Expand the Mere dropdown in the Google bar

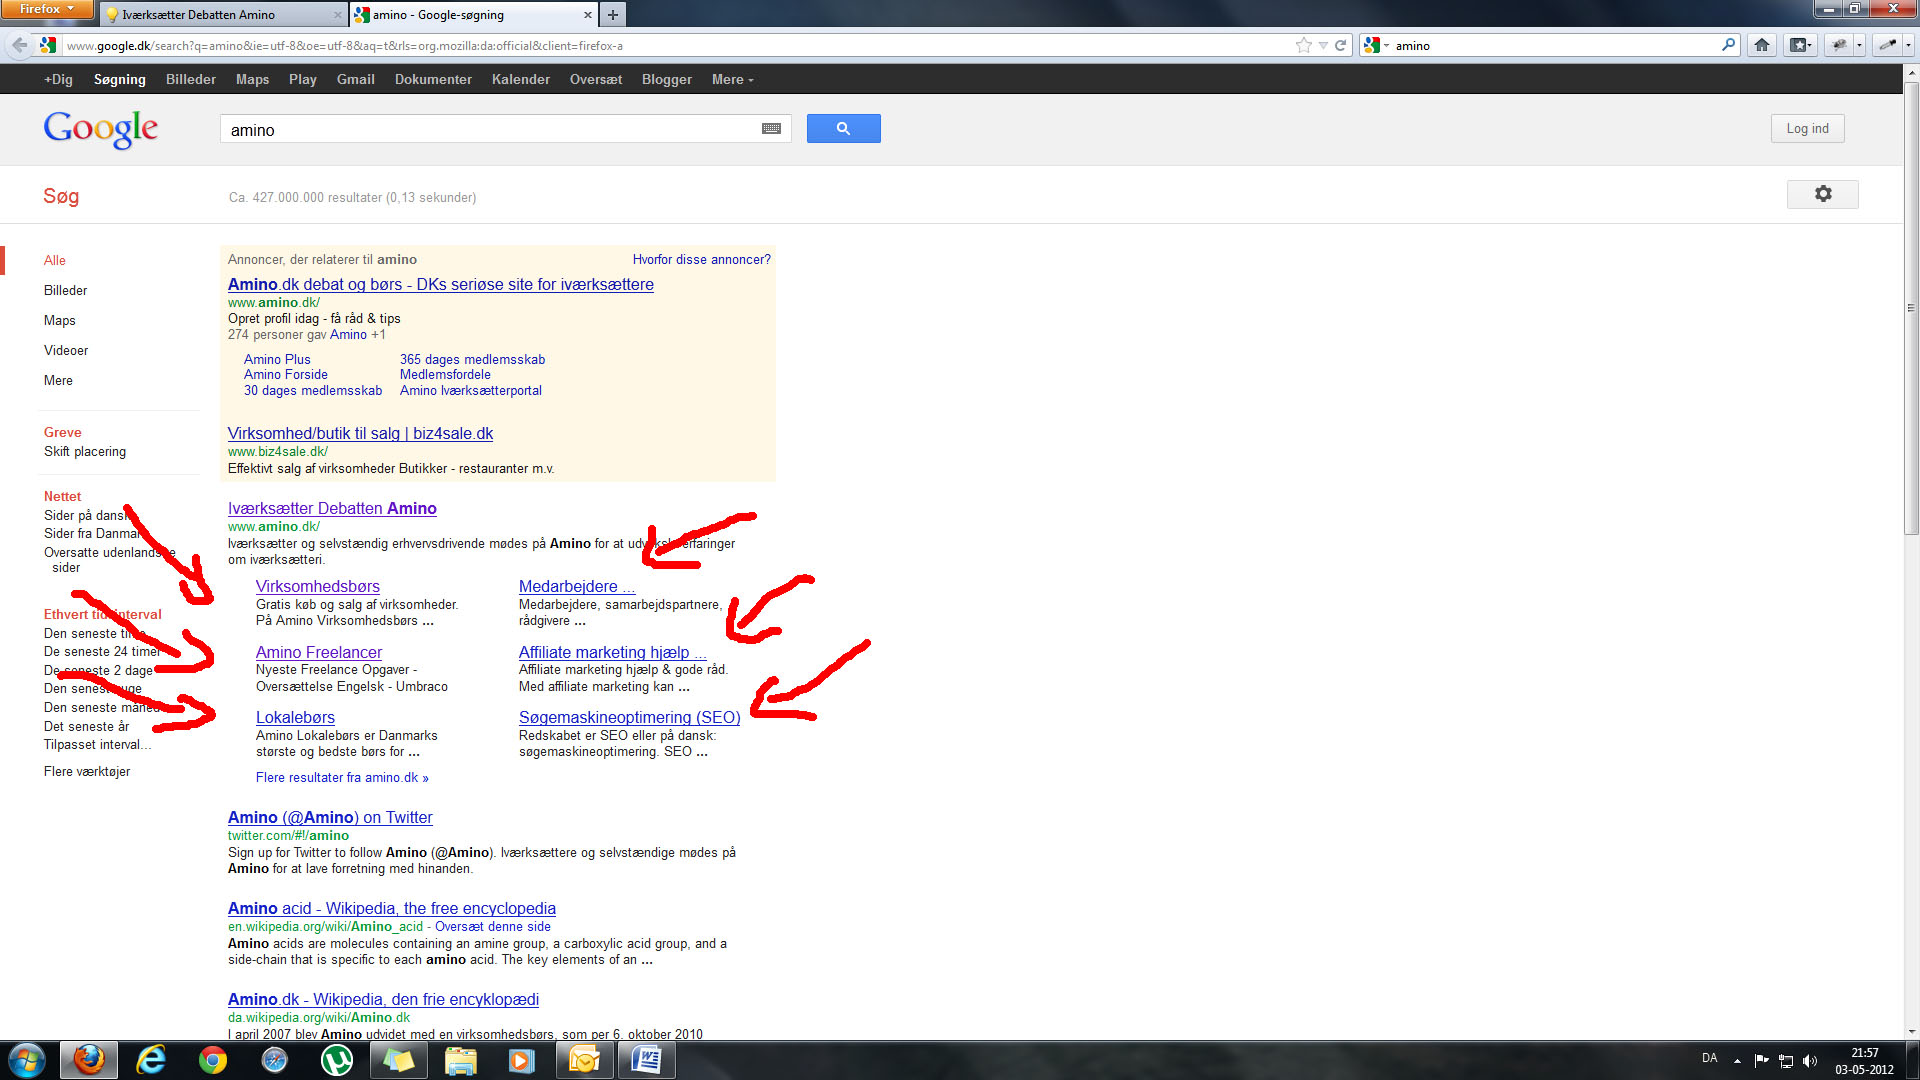pos(732,79)
